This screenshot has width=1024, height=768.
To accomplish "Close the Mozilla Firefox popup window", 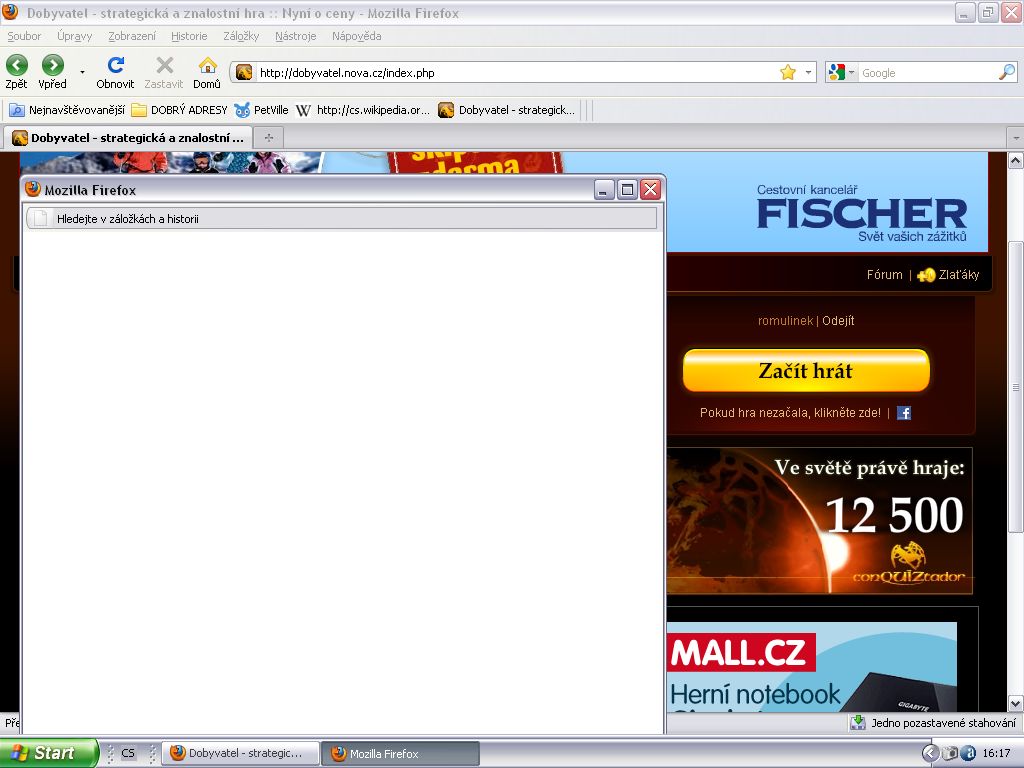I will coord(650,190).
